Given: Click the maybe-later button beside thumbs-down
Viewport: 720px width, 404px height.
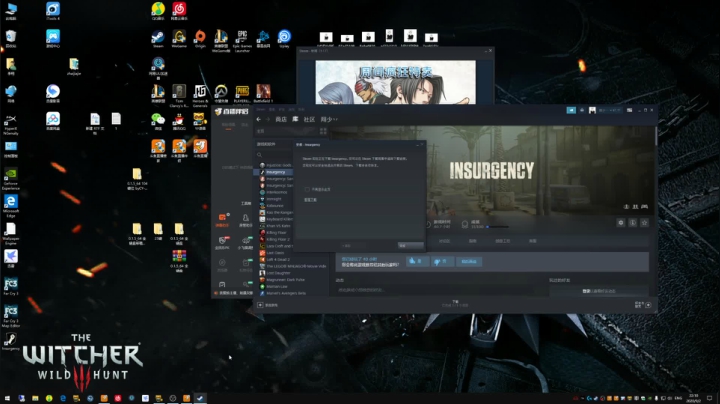Looking at the screenshot, I should [x=469, y=261].
